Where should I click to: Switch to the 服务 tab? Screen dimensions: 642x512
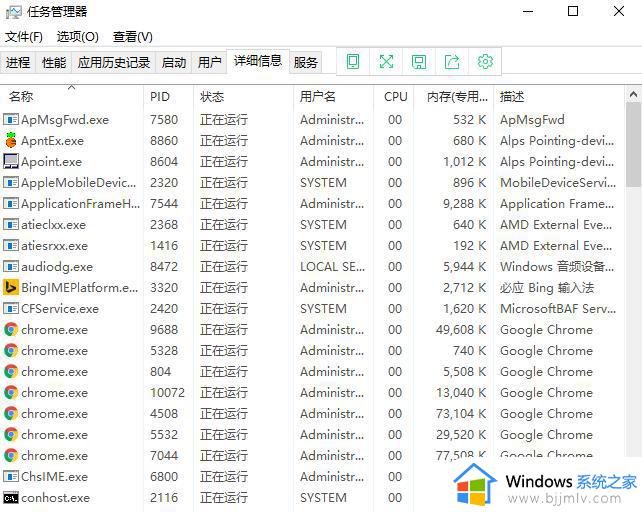(x=305, y=62)
